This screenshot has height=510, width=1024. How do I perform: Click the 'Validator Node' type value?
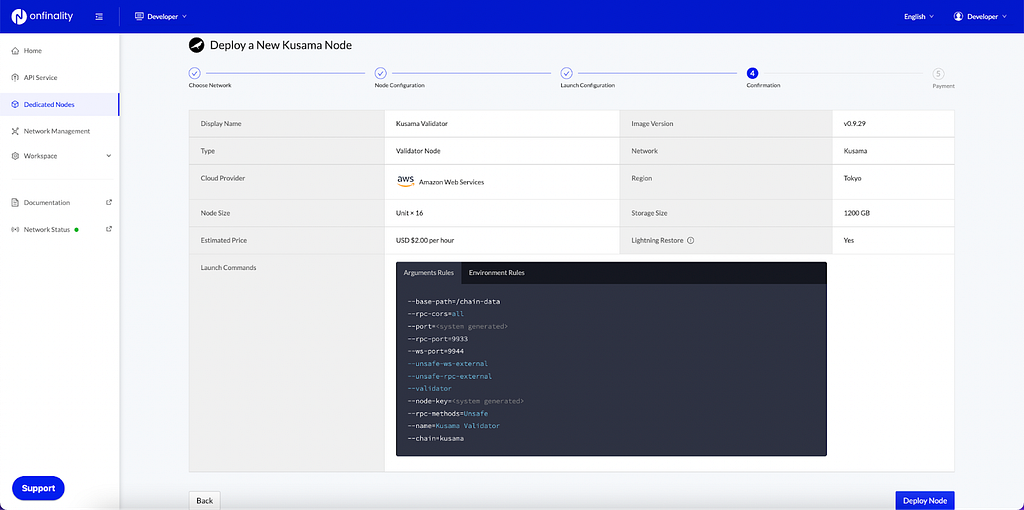point(418,151)
